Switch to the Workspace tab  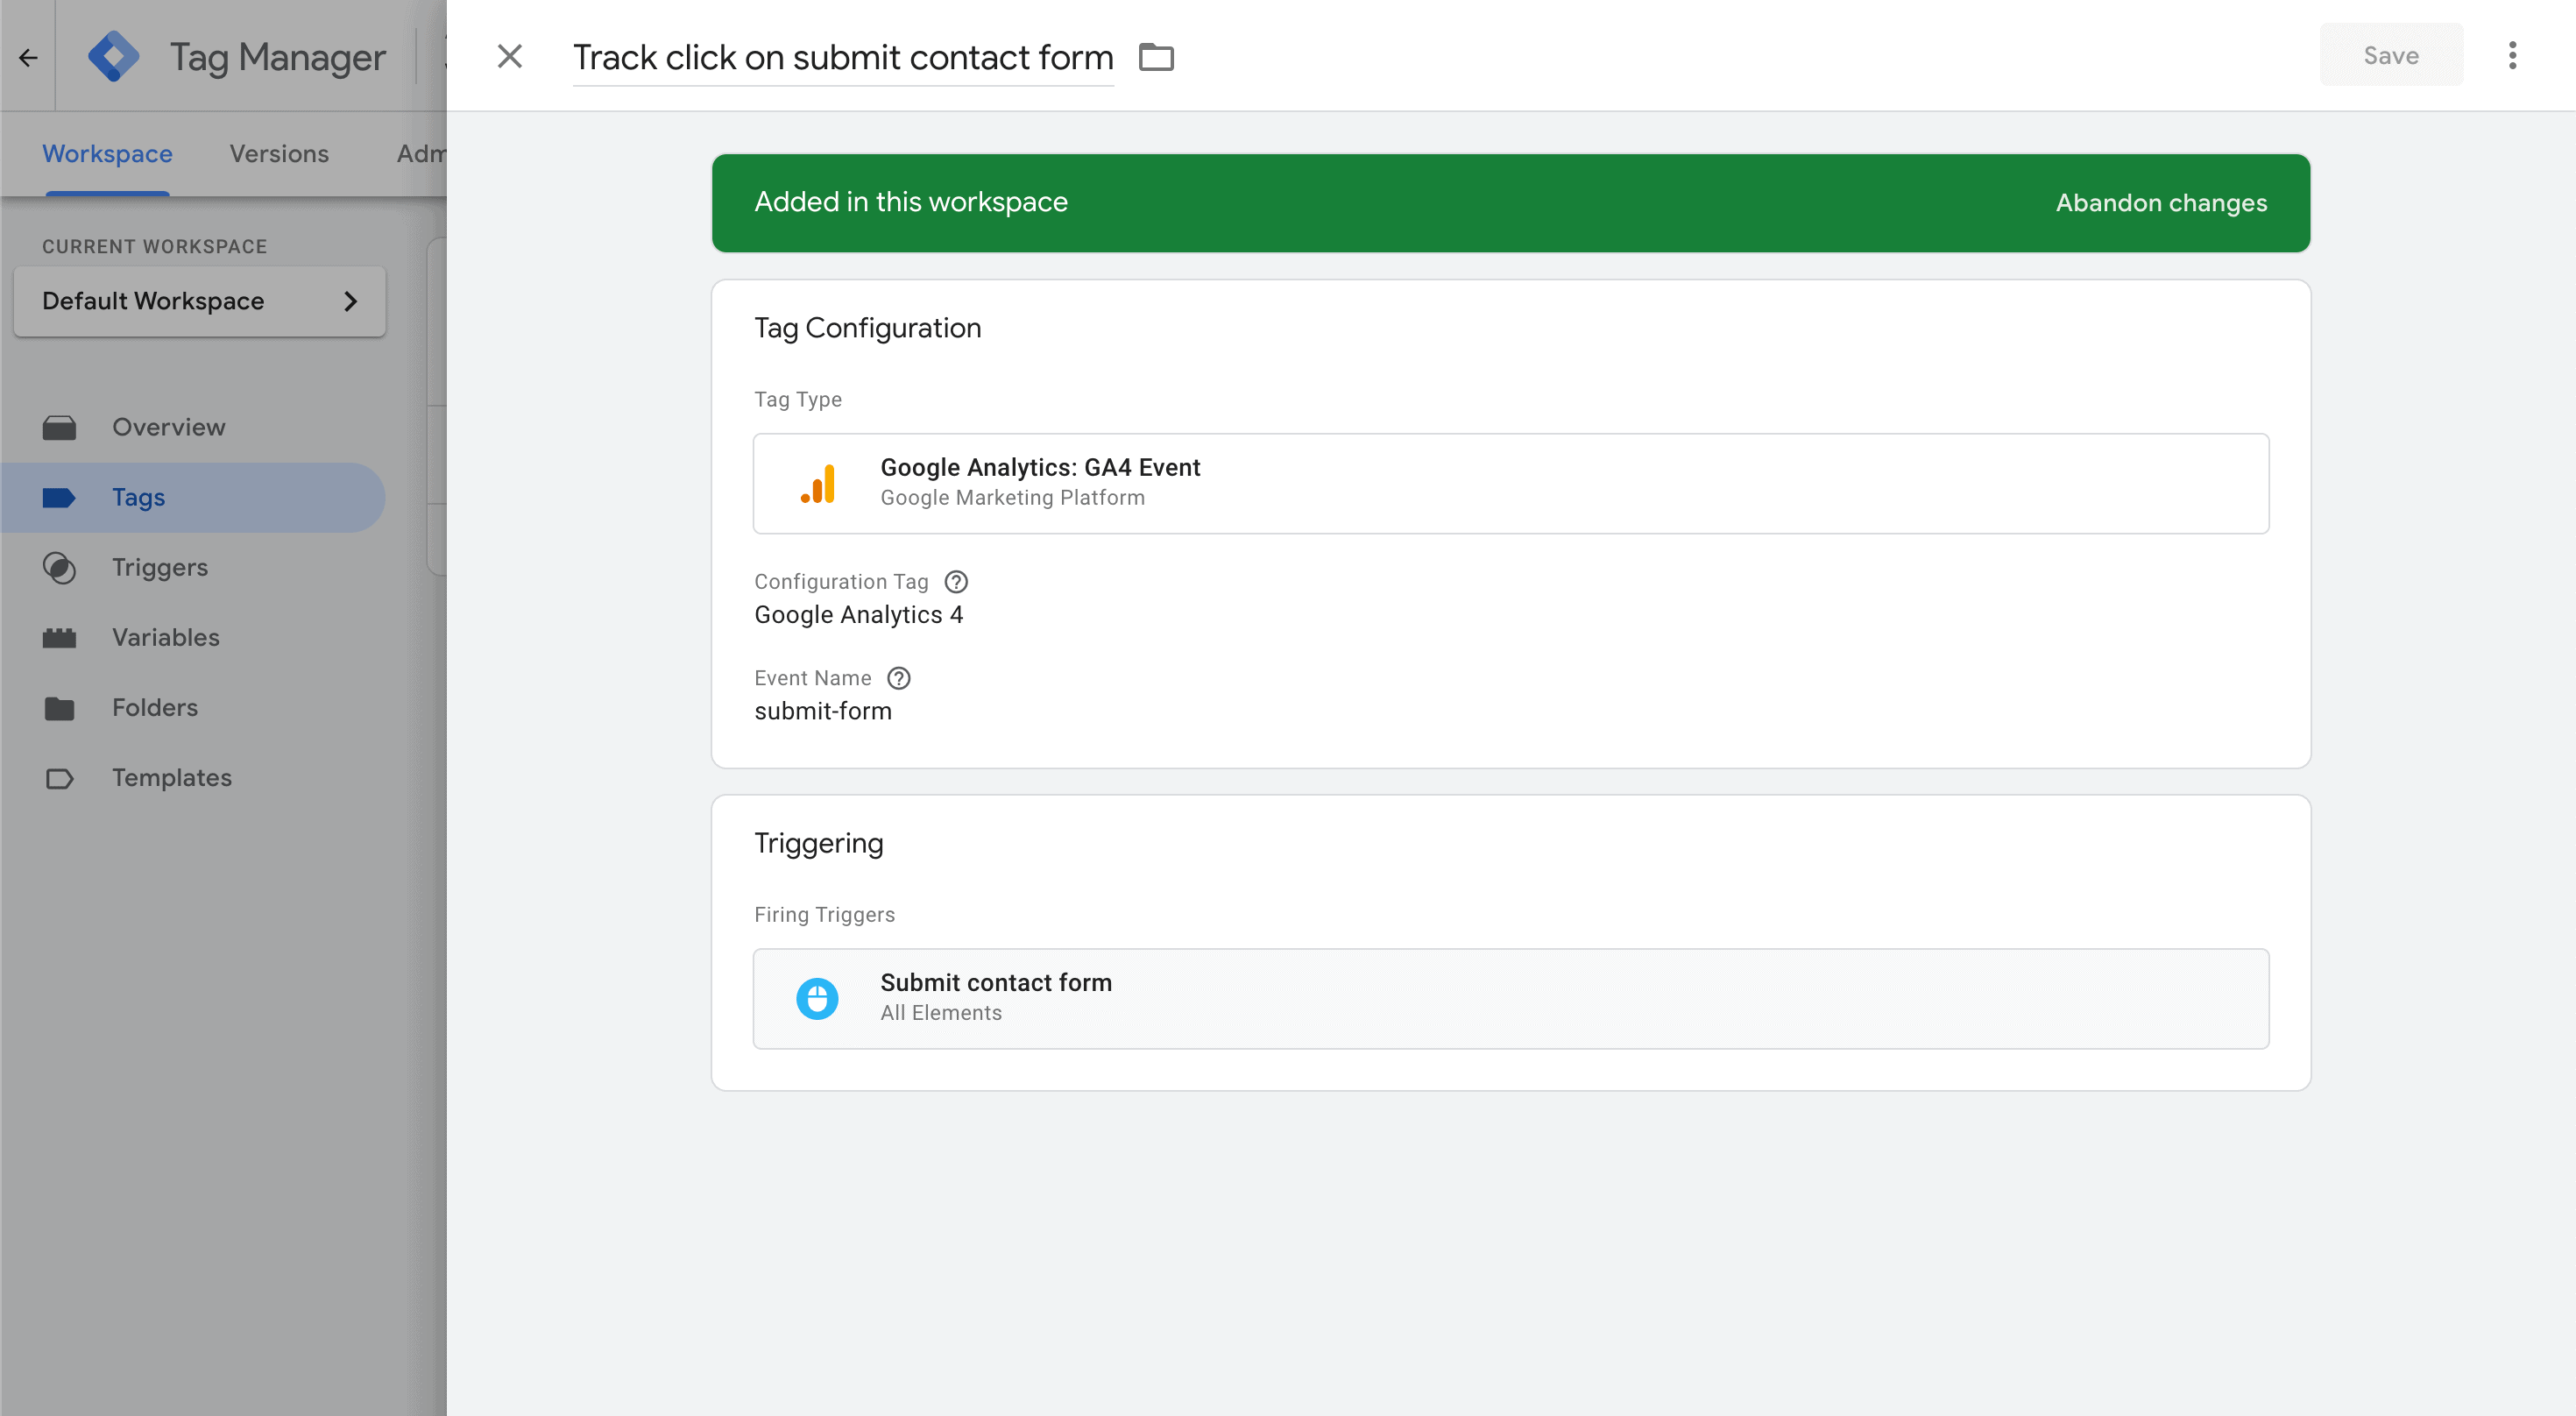[107, 153]
